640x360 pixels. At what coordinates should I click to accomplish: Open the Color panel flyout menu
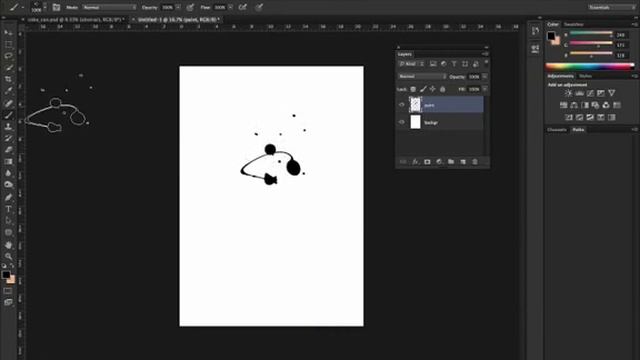(x=634, y=24)
